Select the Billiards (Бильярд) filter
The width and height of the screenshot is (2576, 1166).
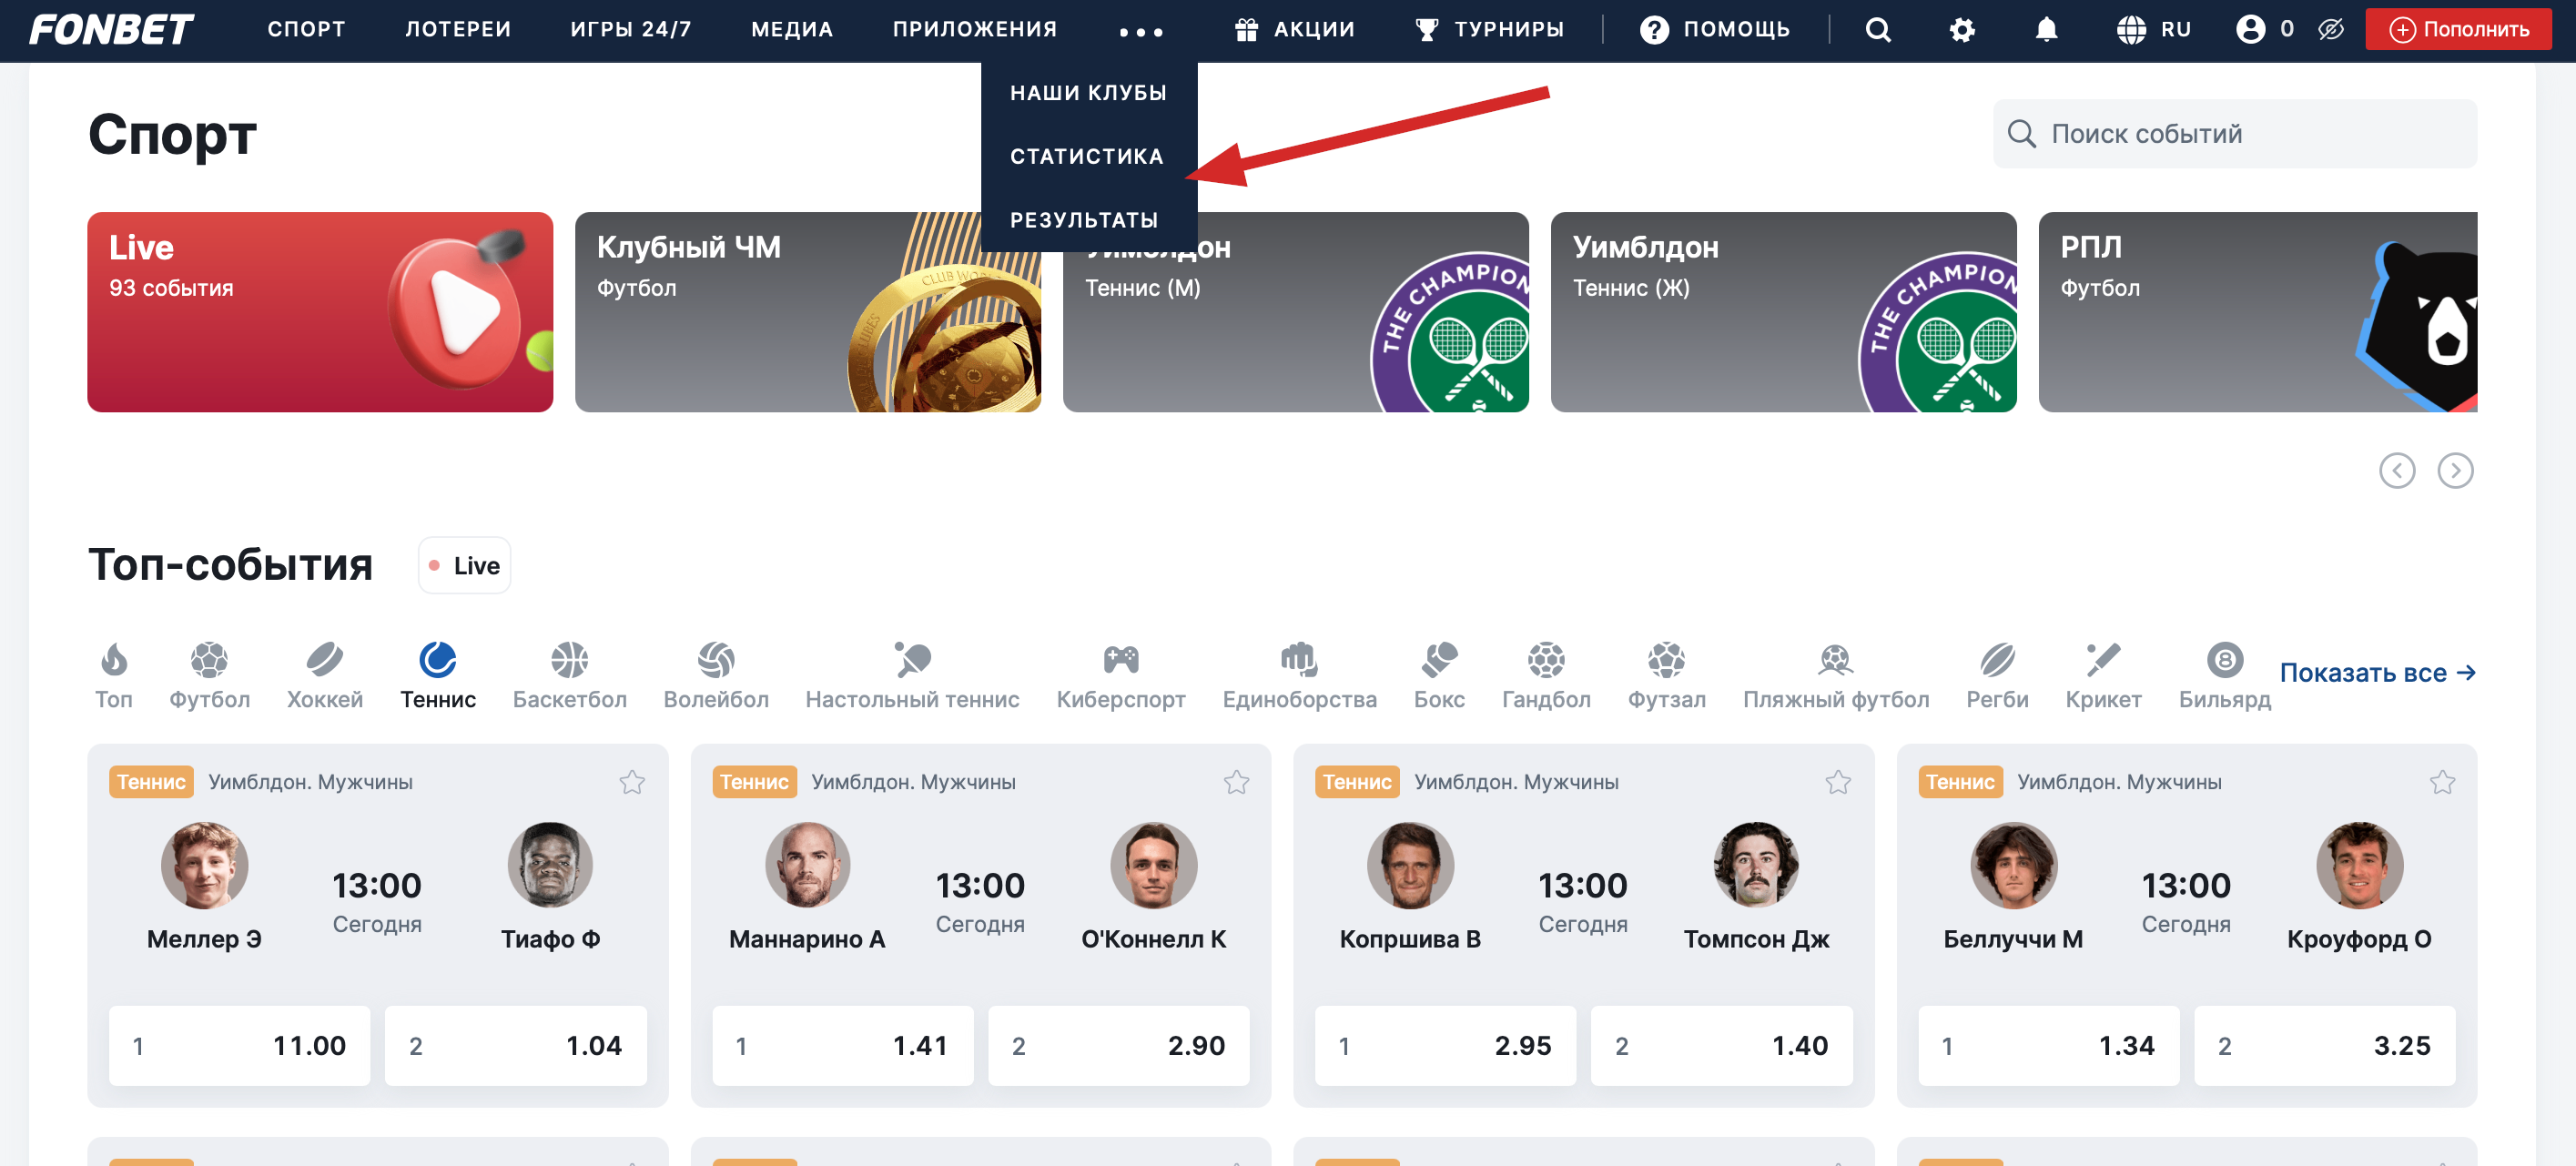click(2224, 675)
